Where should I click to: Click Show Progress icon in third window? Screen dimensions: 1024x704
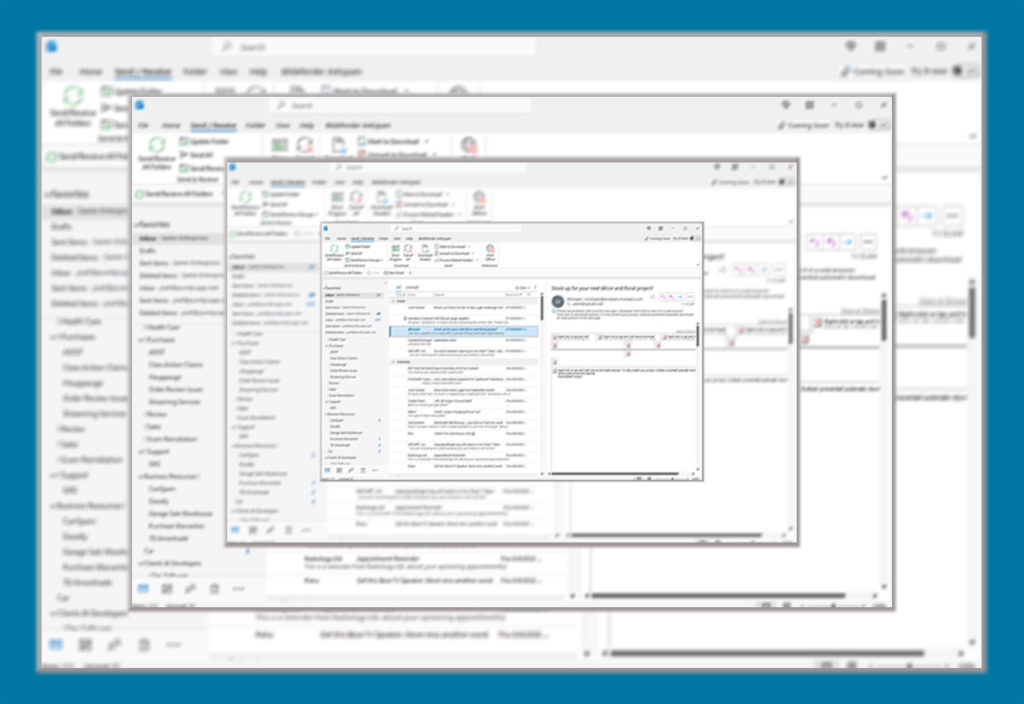337,197
